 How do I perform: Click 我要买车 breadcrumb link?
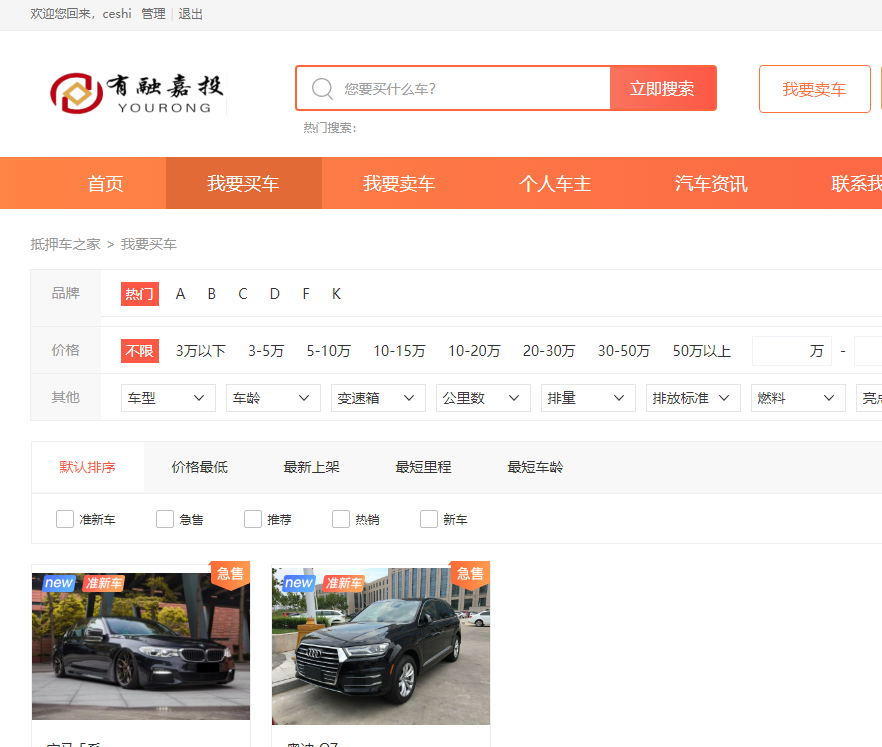[148, 244]
